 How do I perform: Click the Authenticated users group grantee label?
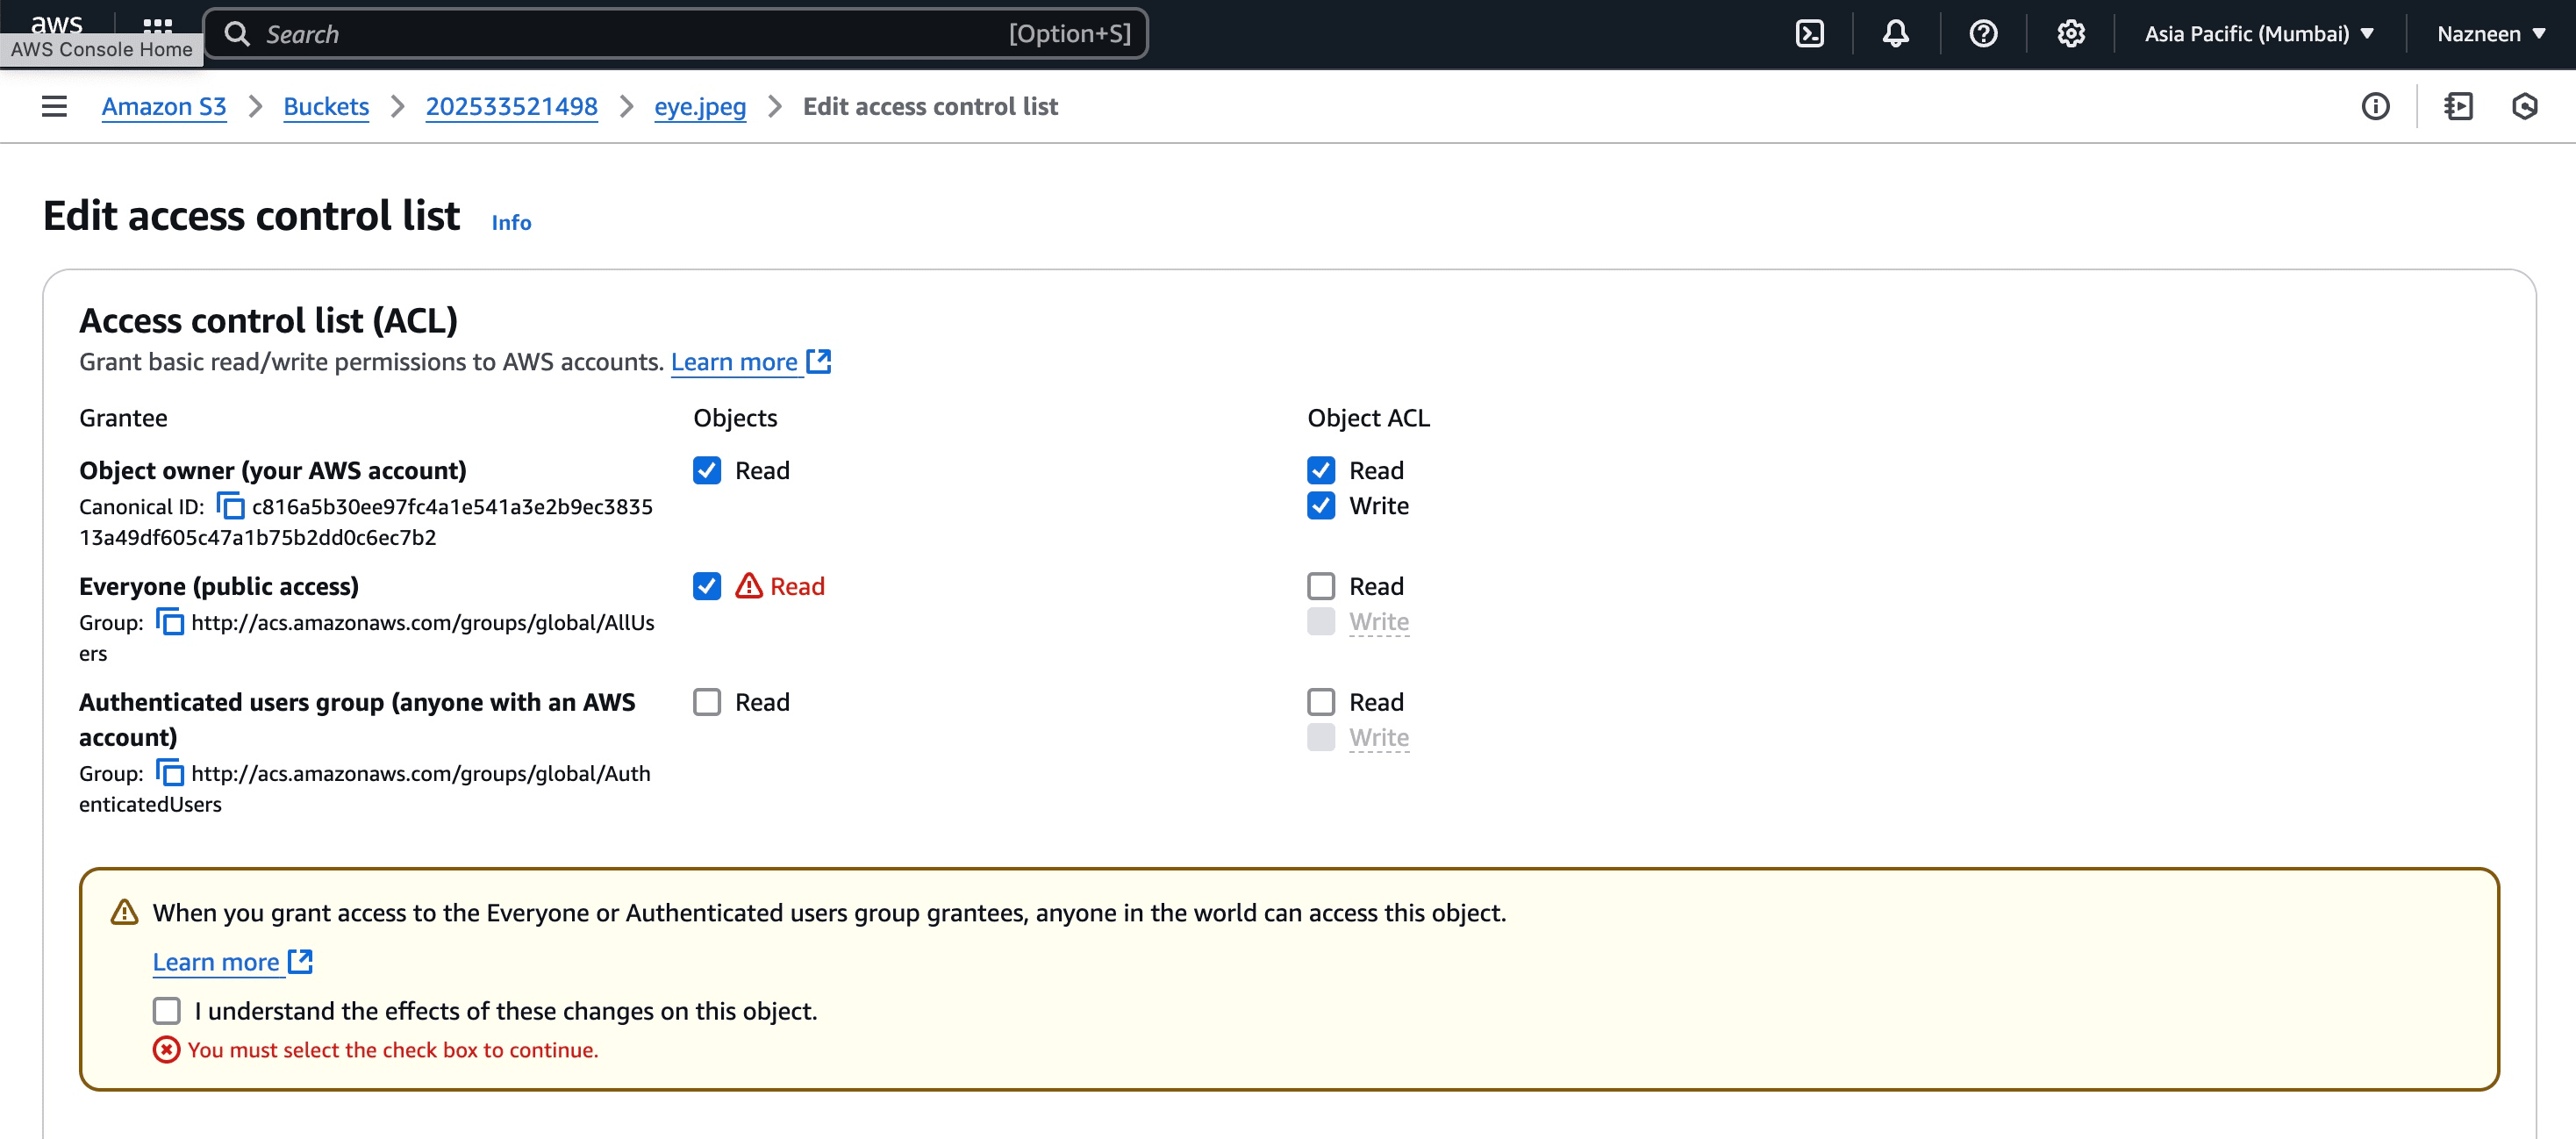click(x=357, y=719)
